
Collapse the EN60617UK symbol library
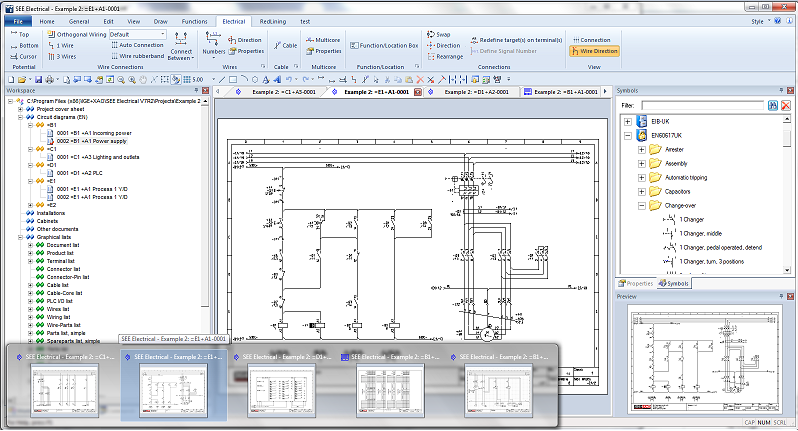pyautogui.click(x=628, y=136)
